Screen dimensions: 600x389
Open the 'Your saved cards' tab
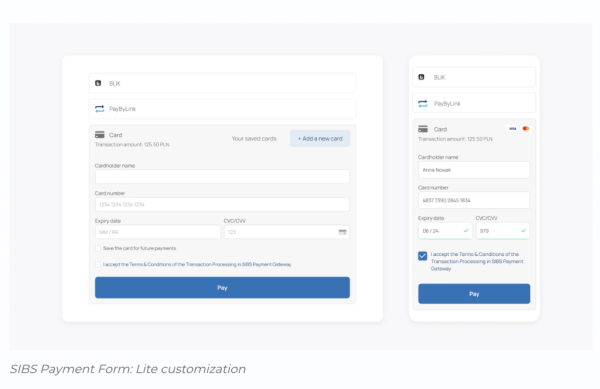[254, 138]
